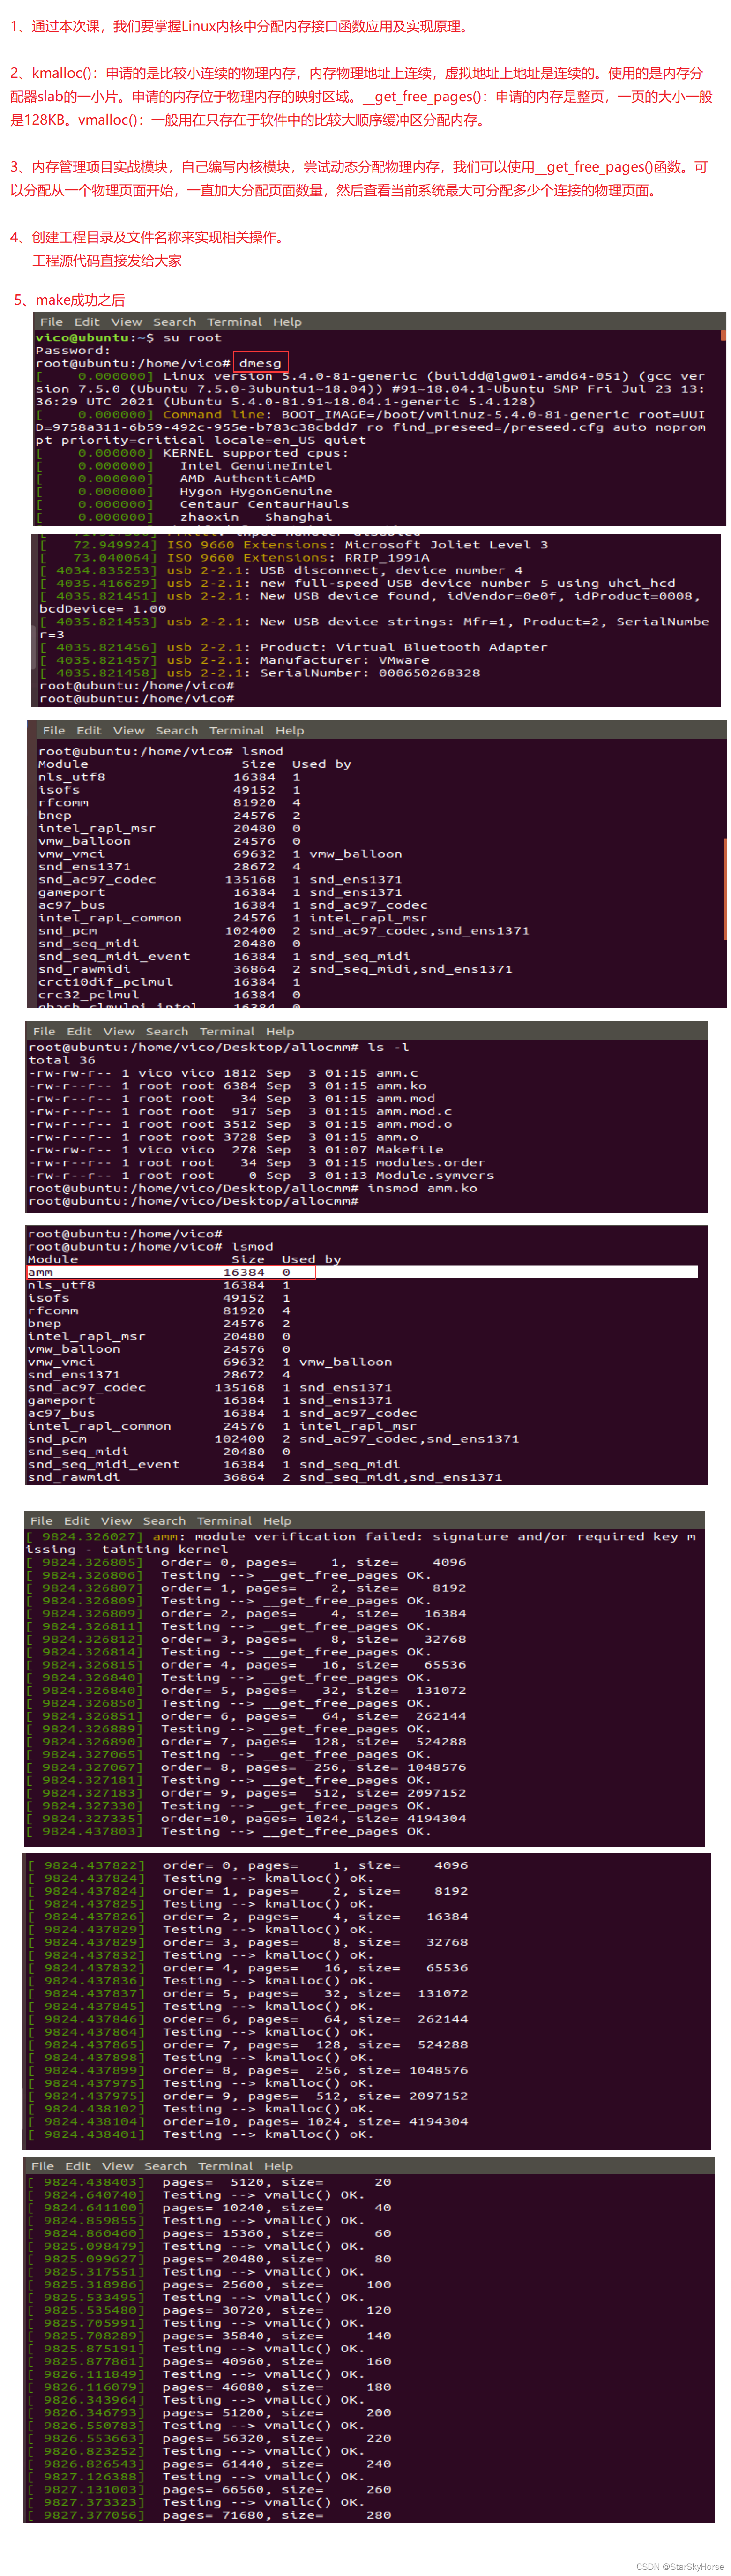Screen dimensions: 731x2576
Task: Select the highlighted 'amm' module row
Action: point(362,1272)
